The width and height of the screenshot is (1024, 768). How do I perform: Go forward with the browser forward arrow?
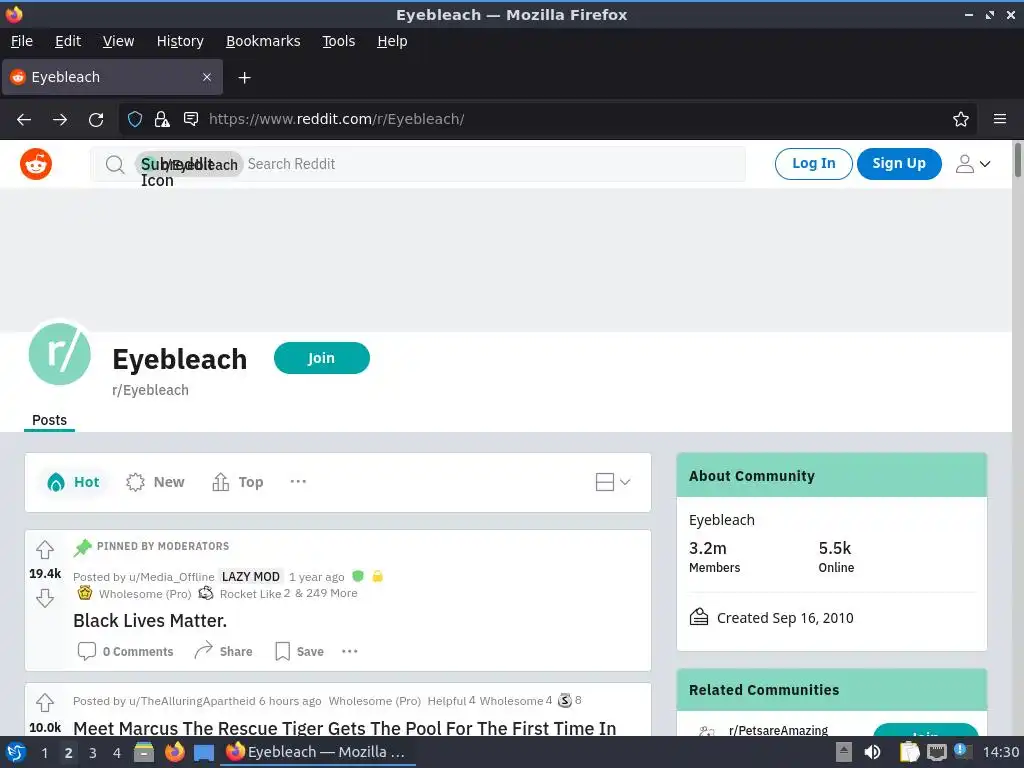(60, 120)
